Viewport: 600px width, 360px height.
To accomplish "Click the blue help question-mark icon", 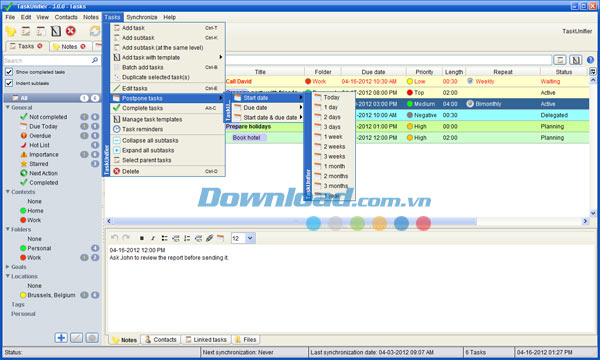I will (x=590, y=60).
